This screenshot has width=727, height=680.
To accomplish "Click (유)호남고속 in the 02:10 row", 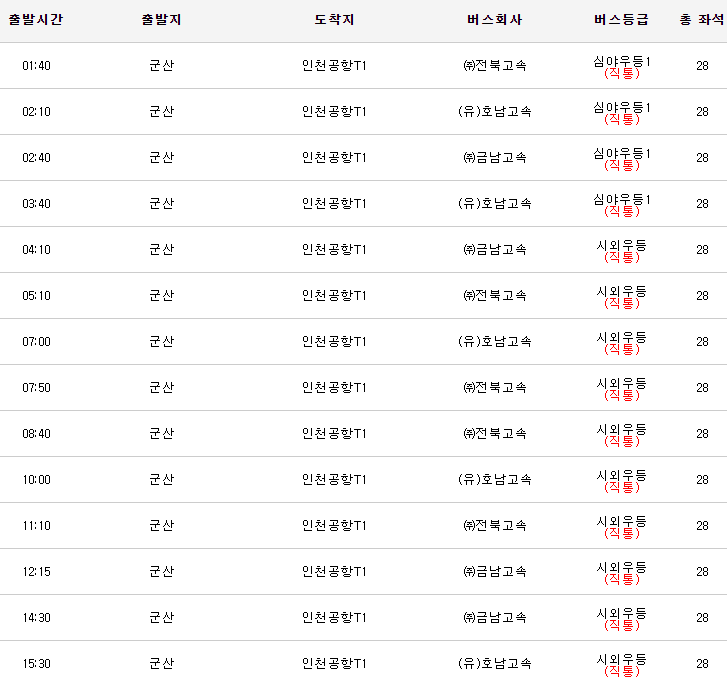I will (495, 111).
